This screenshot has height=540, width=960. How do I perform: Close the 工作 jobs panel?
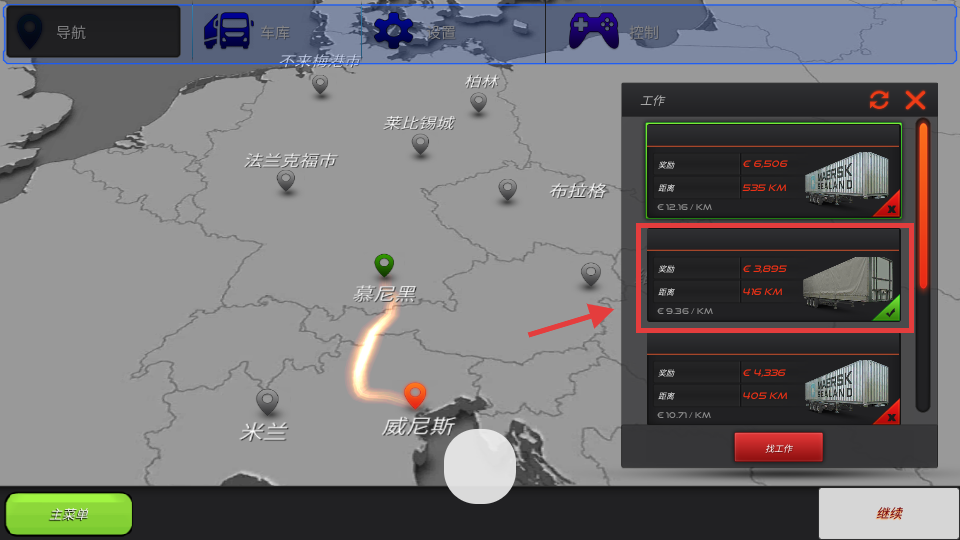[x=915, y=100]
